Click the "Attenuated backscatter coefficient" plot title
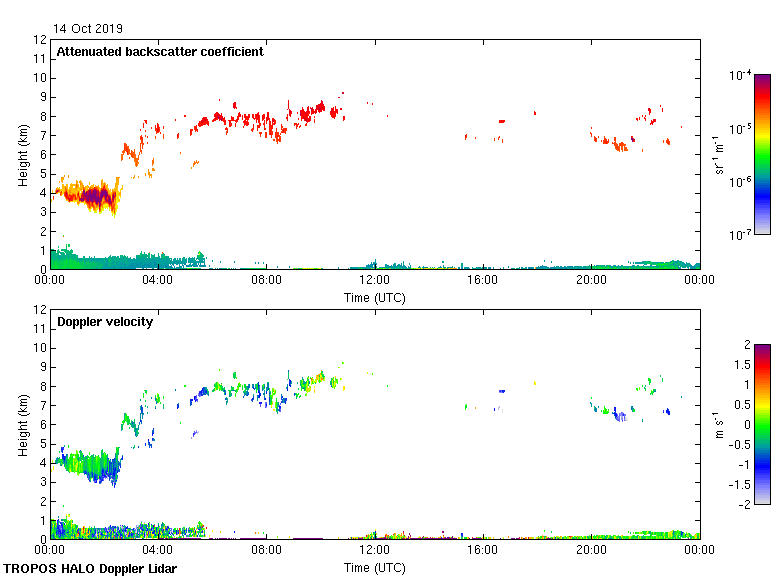 160,52
